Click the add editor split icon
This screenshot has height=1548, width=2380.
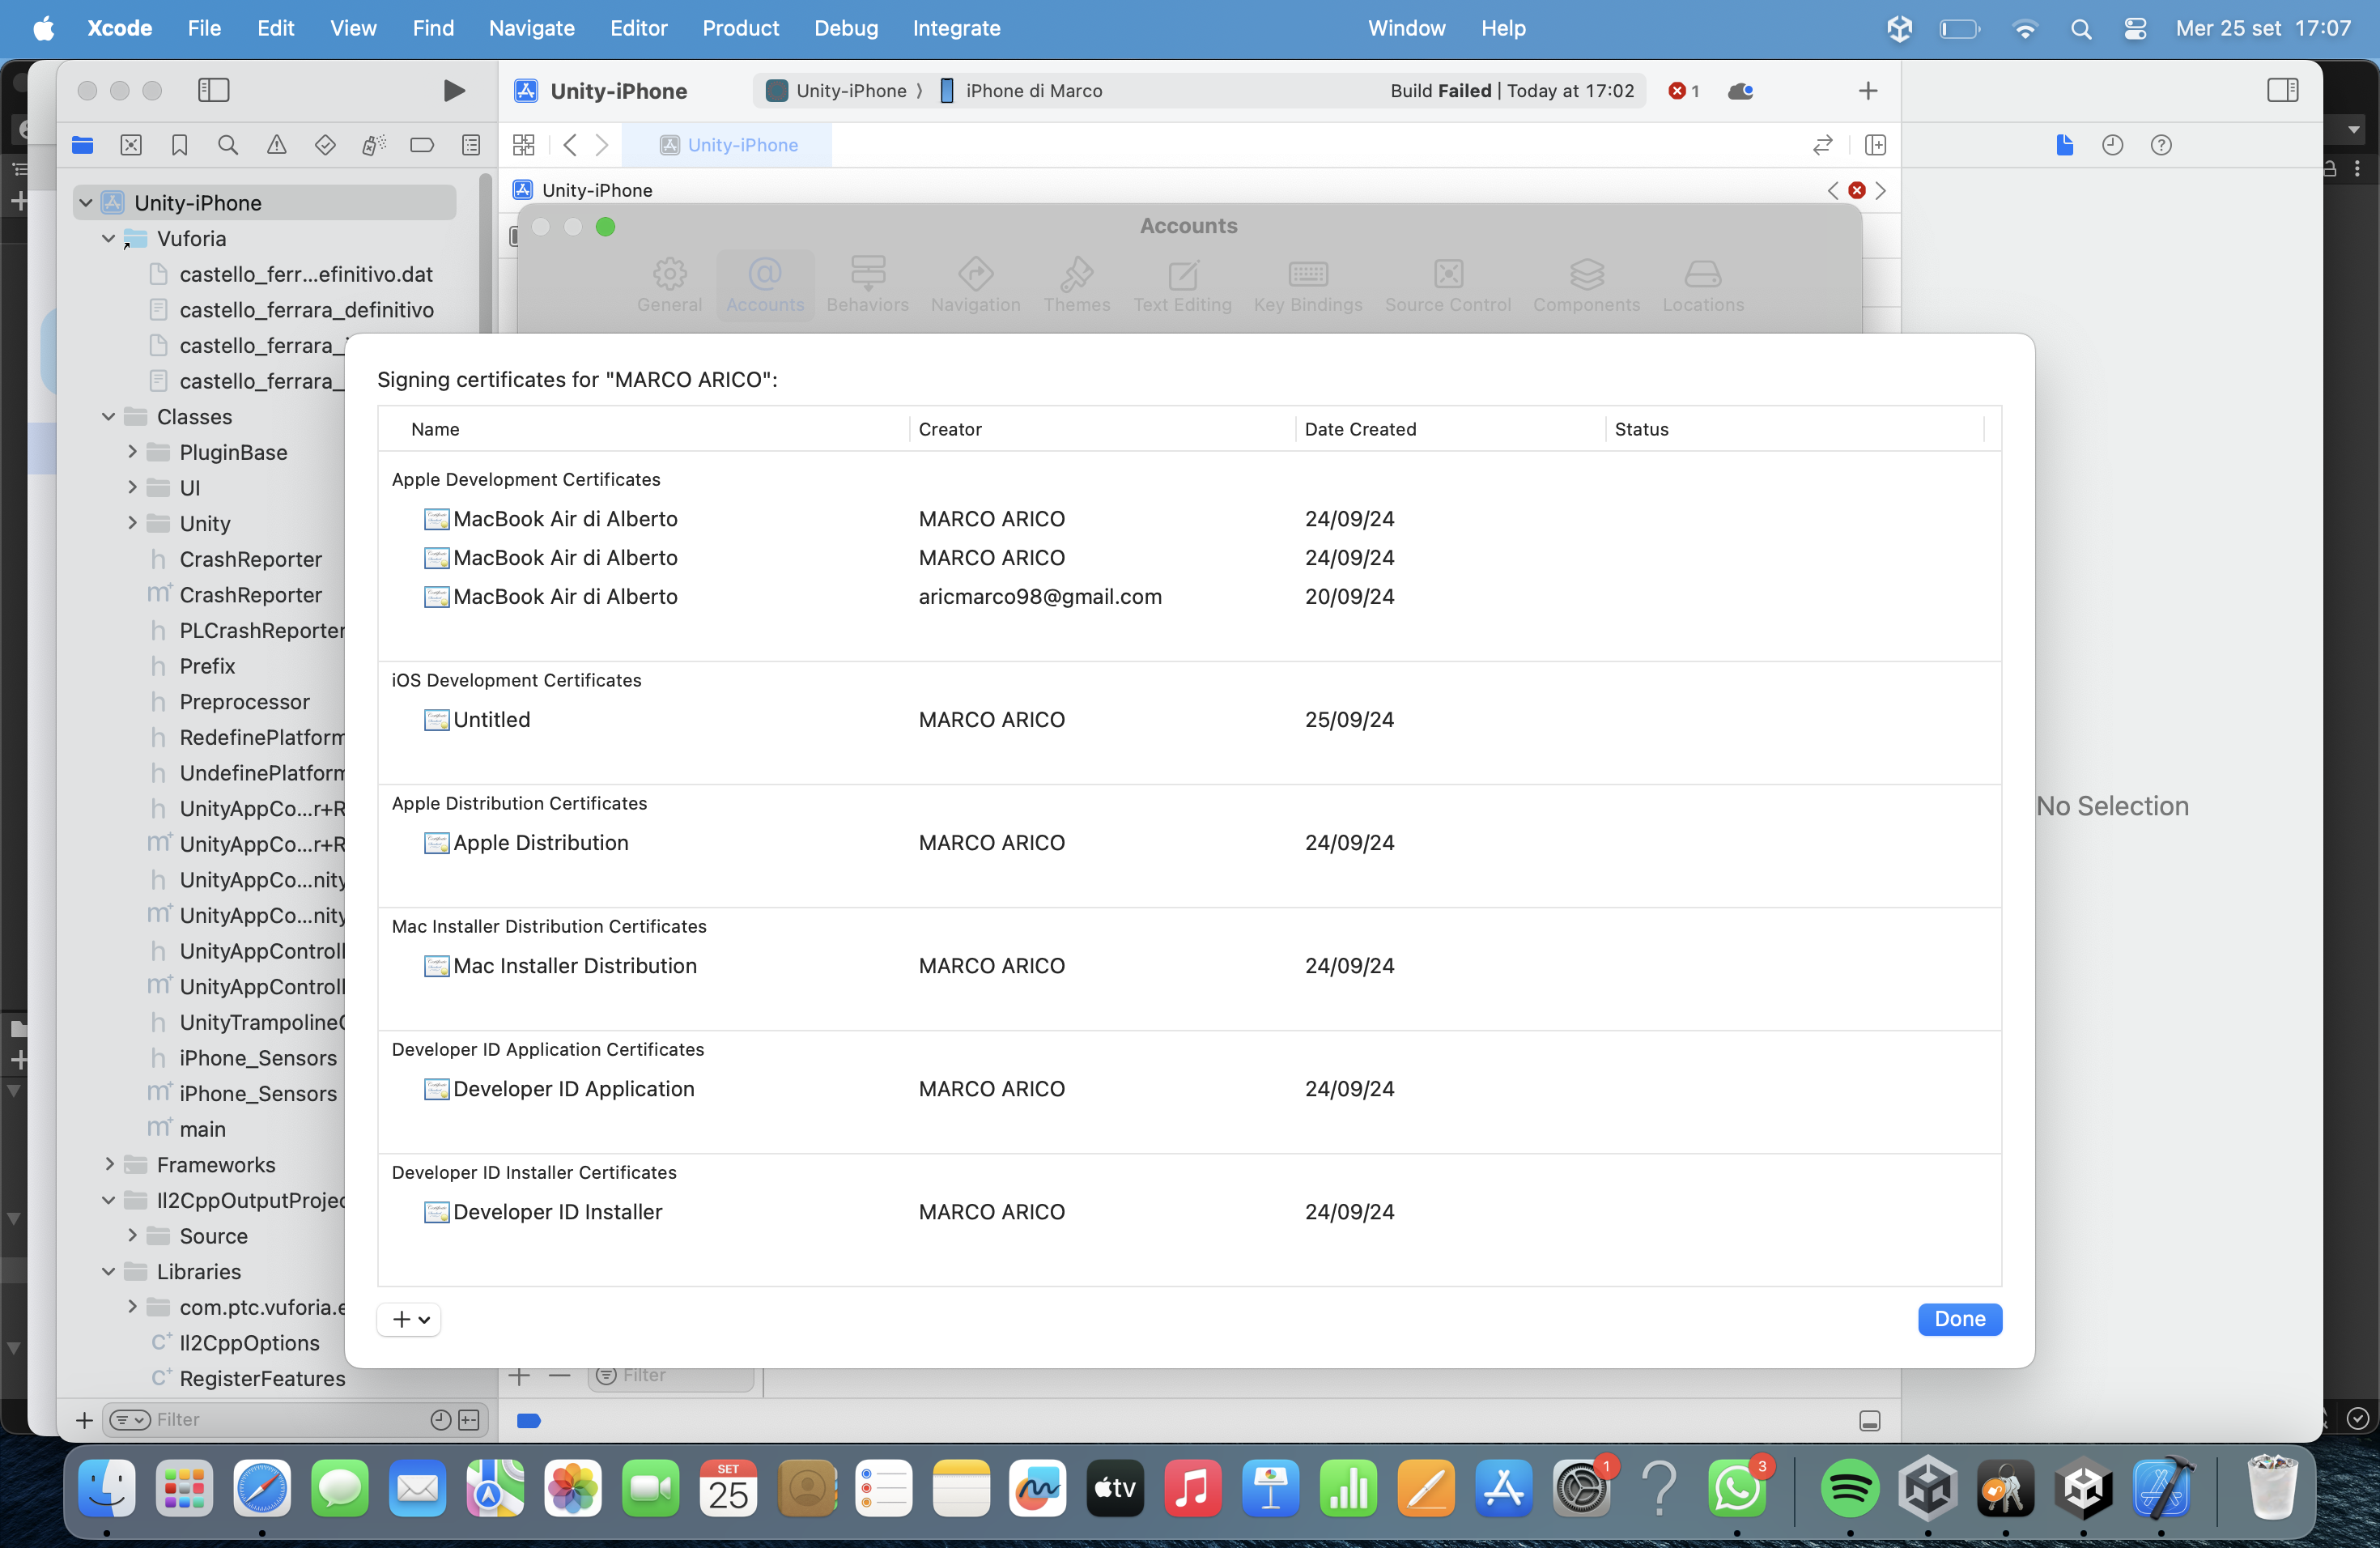tap(1875, 145)
